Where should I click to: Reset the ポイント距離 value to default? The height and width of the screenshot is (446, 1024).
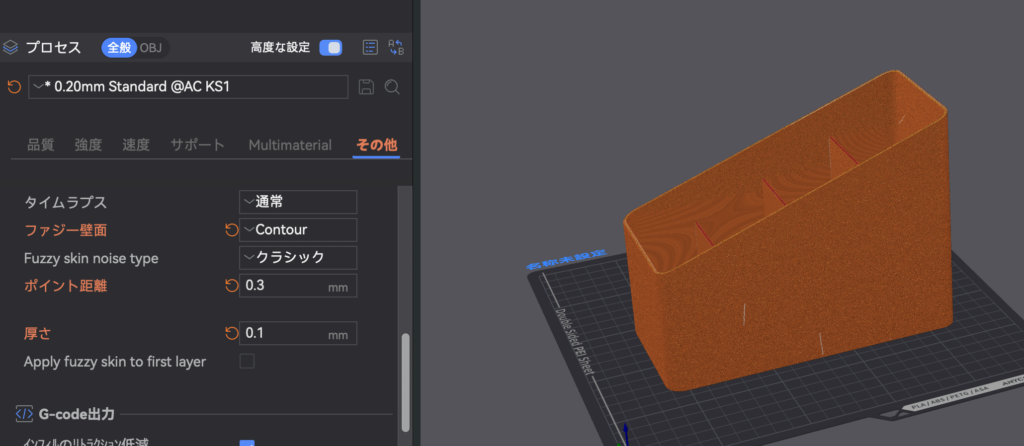pyautogui.click(x=232, y=286)
